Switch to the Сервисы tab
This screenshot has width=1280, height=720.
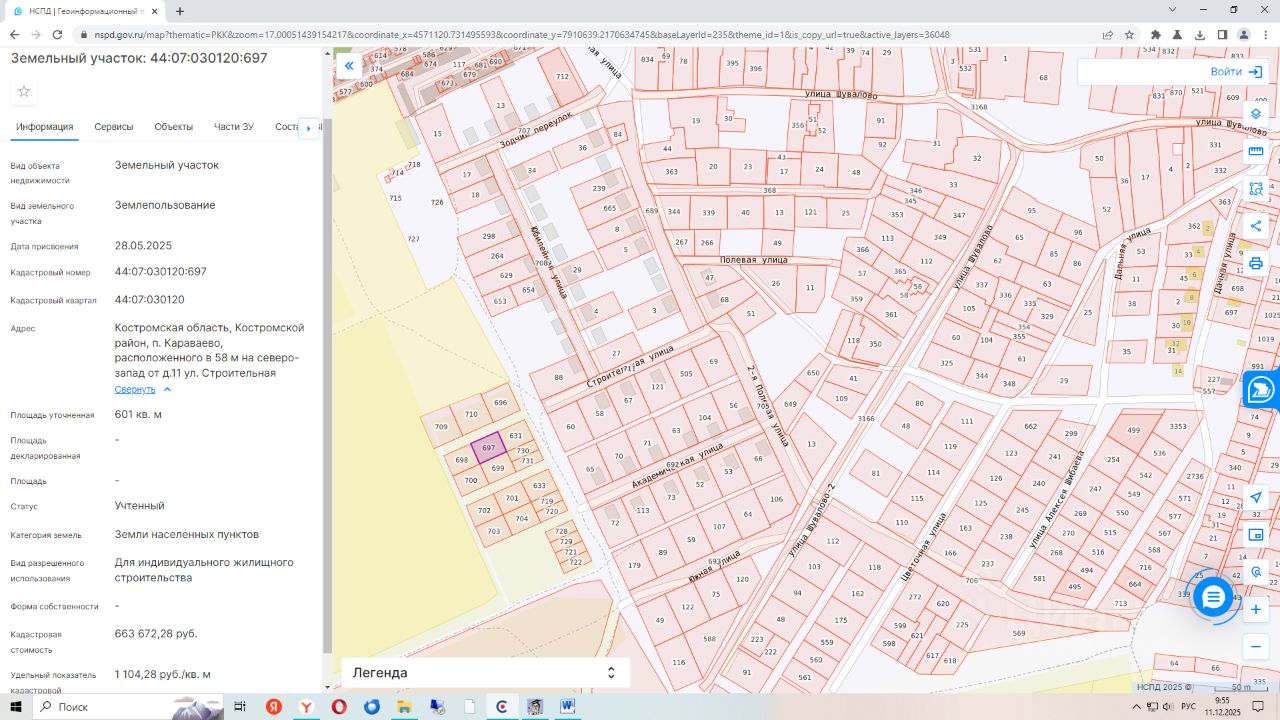click(x=114, y=127)
